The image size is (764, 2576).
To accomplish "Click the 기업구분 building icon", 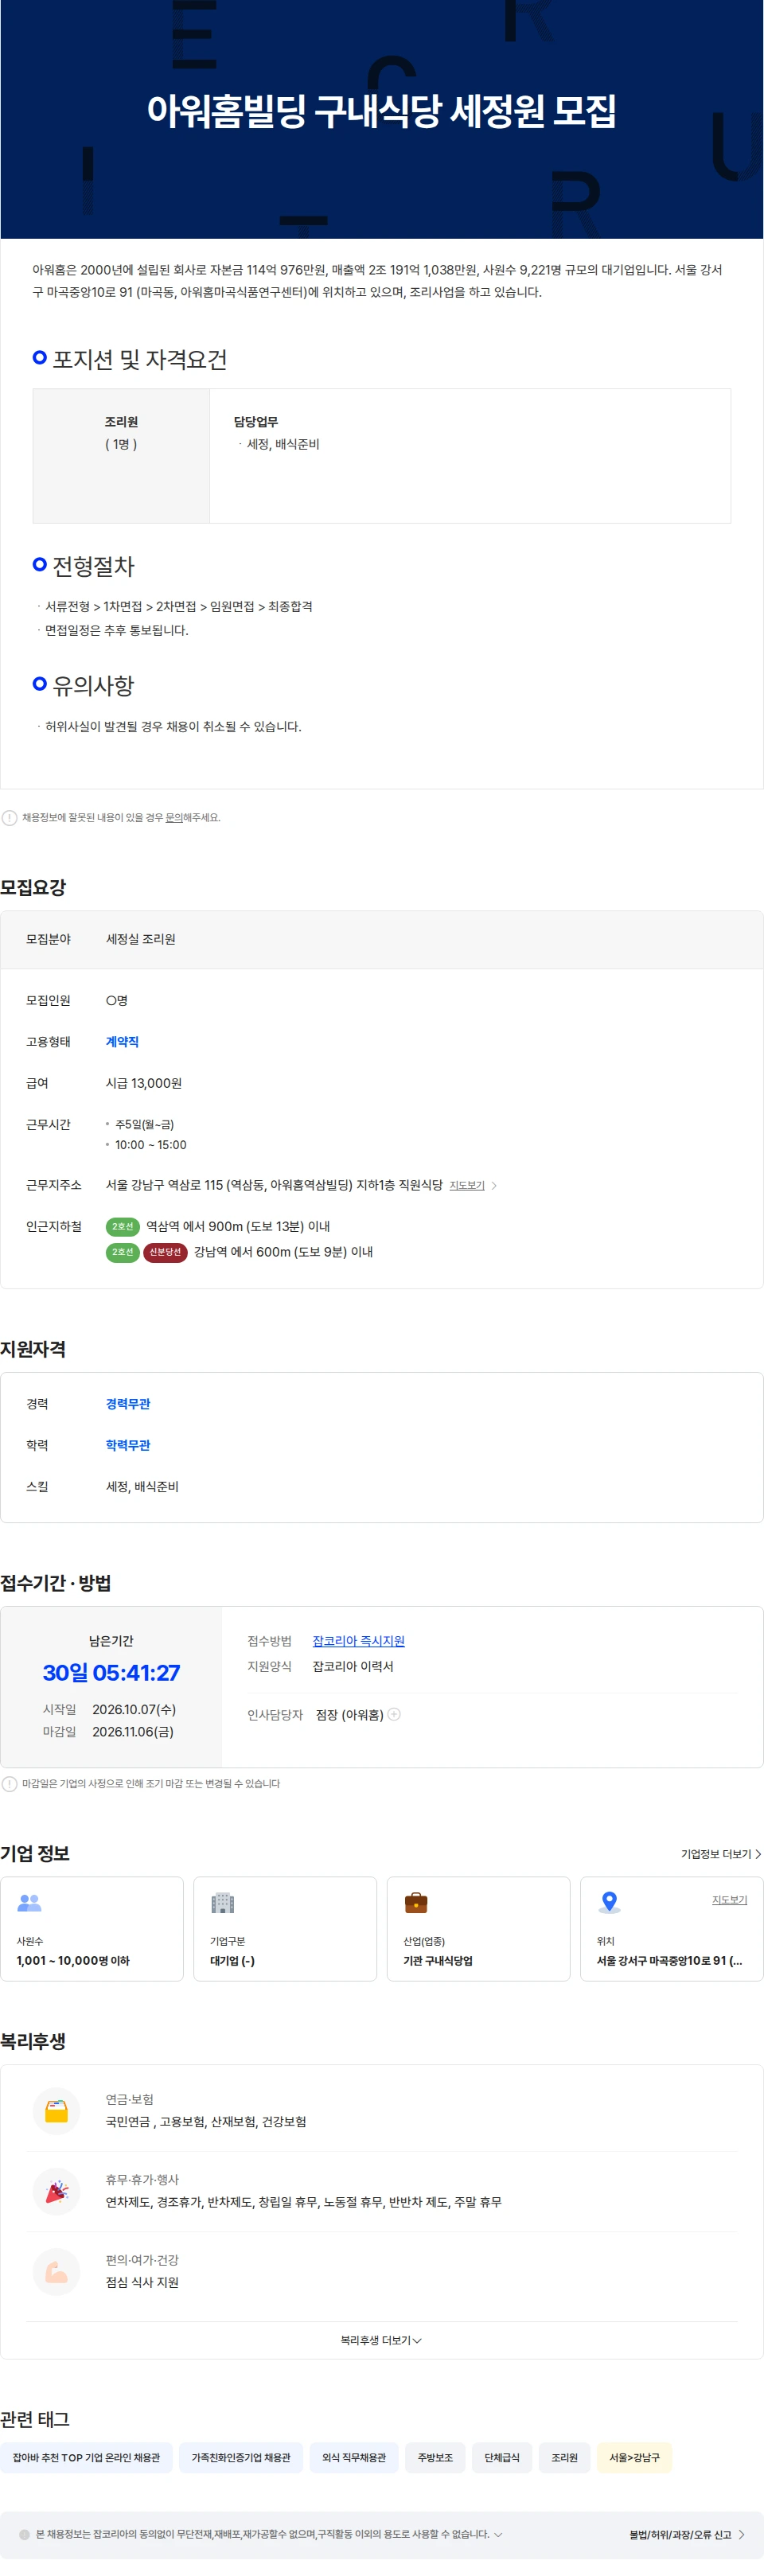I will 222,1902.
